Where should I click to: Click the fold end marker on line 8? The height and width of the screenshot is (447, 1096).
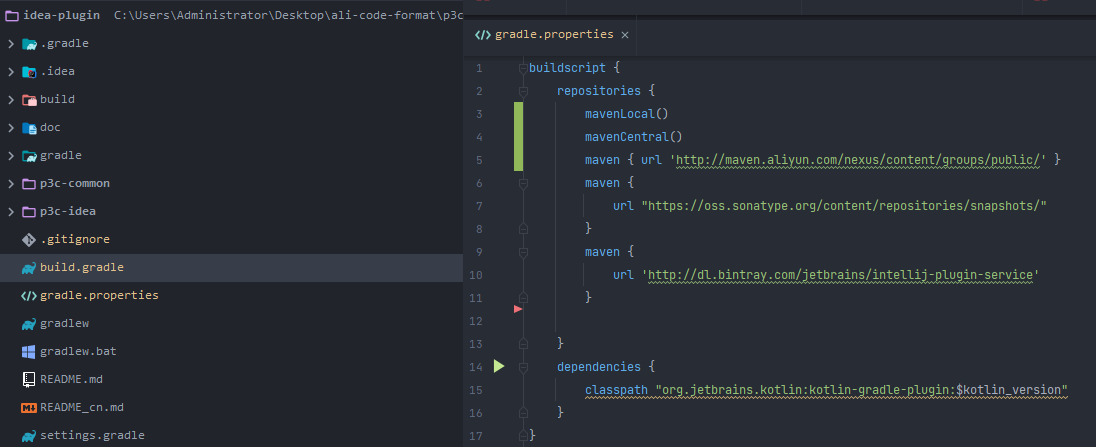click(523, 228)
